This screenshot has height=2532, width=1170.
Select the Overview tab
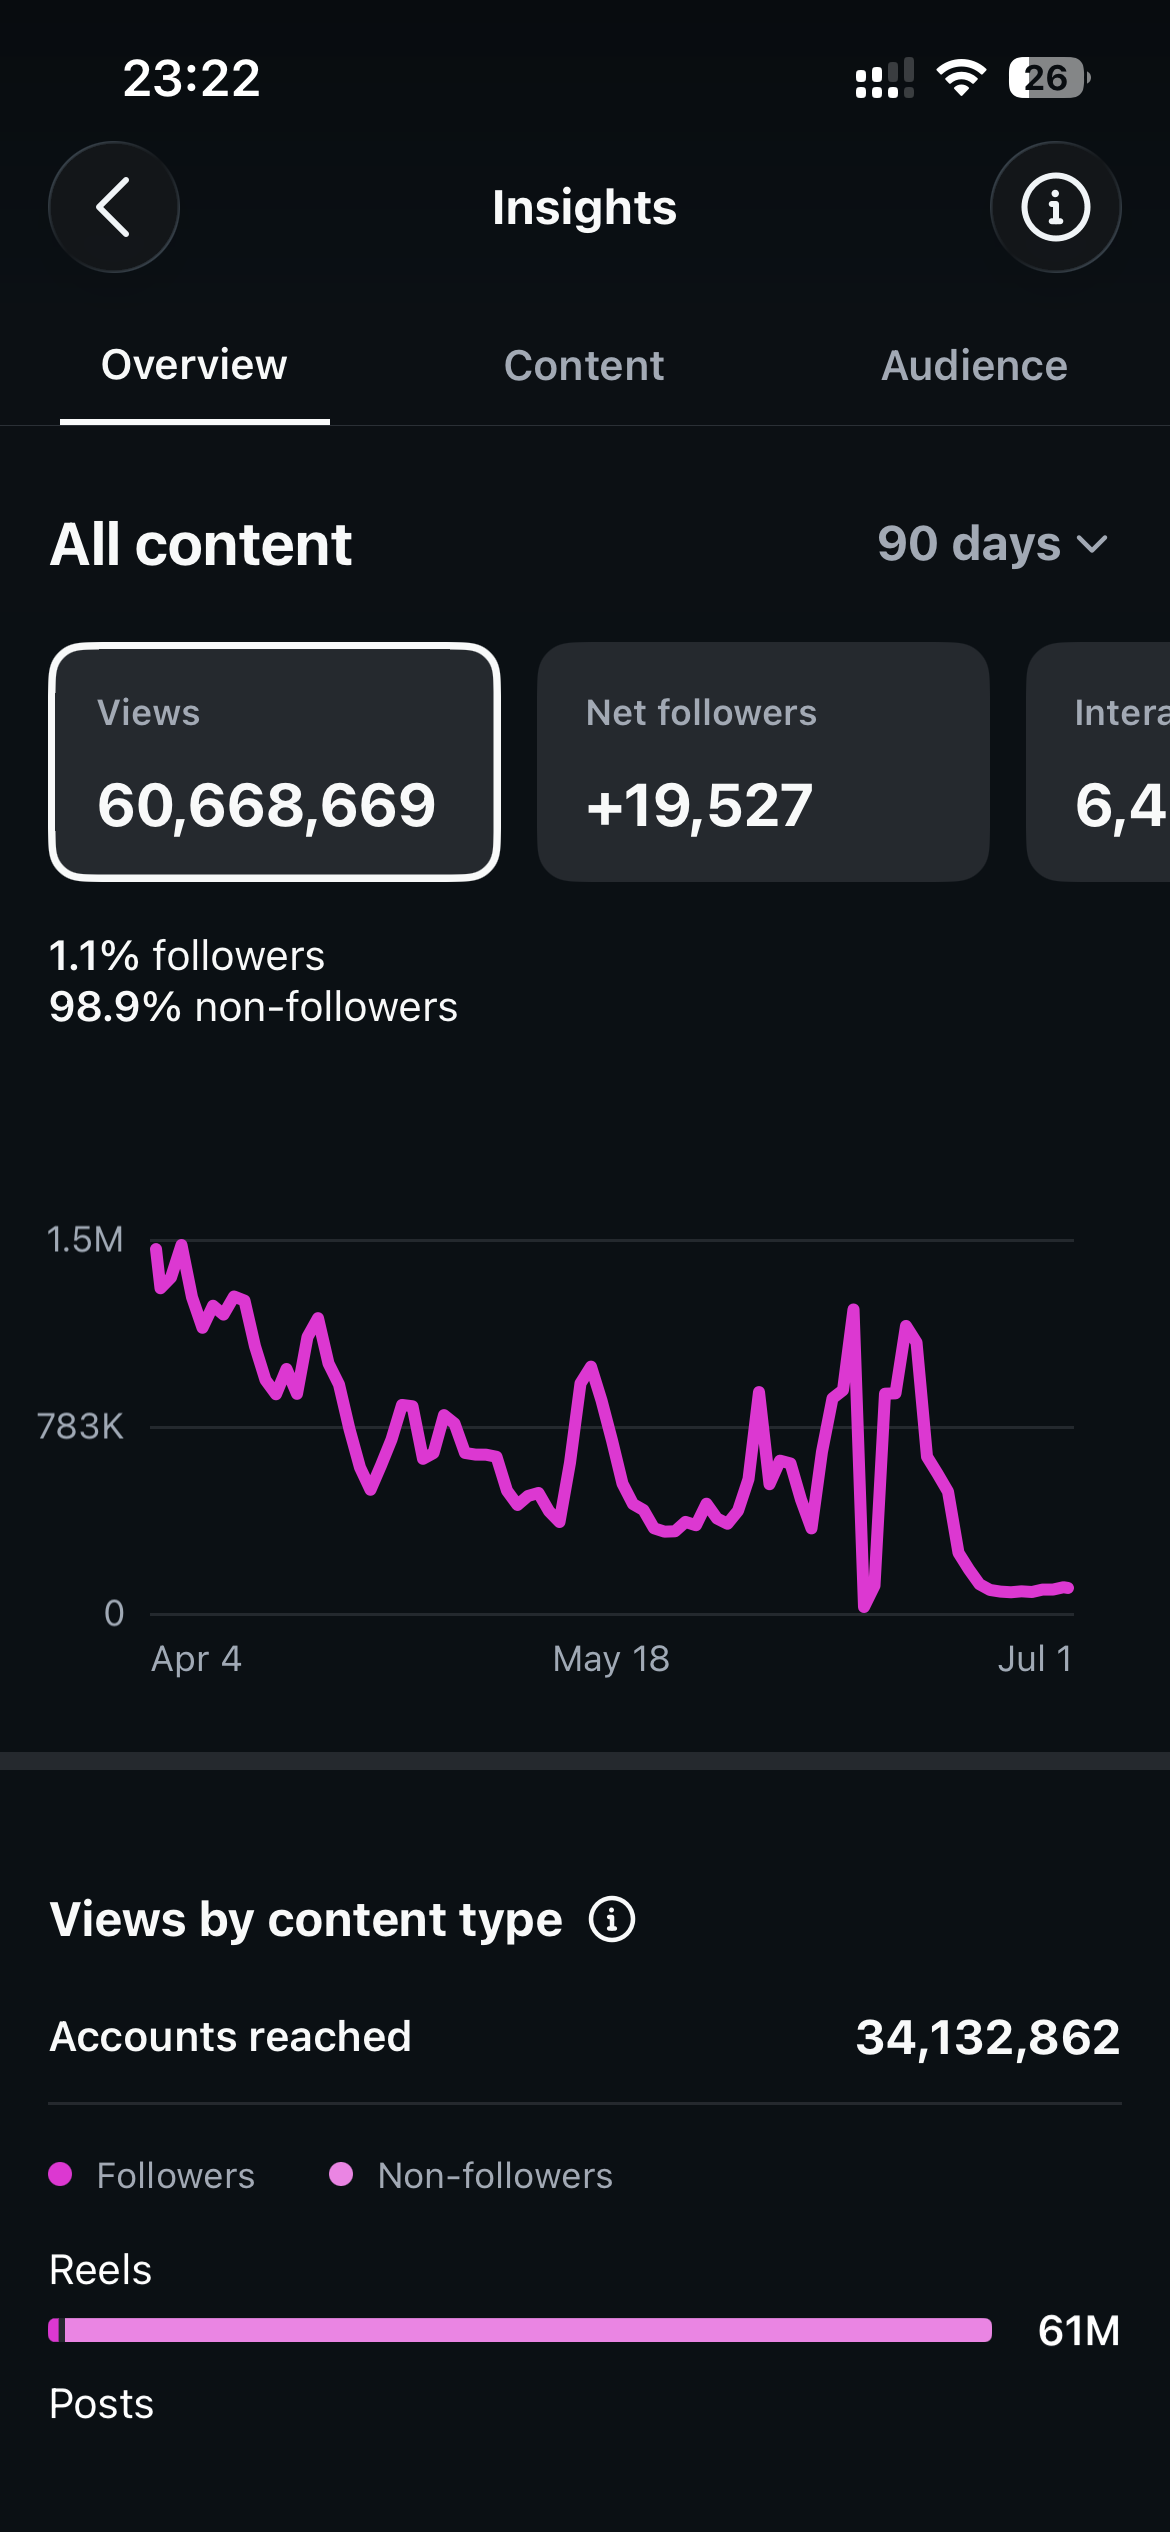pos(194,366)
